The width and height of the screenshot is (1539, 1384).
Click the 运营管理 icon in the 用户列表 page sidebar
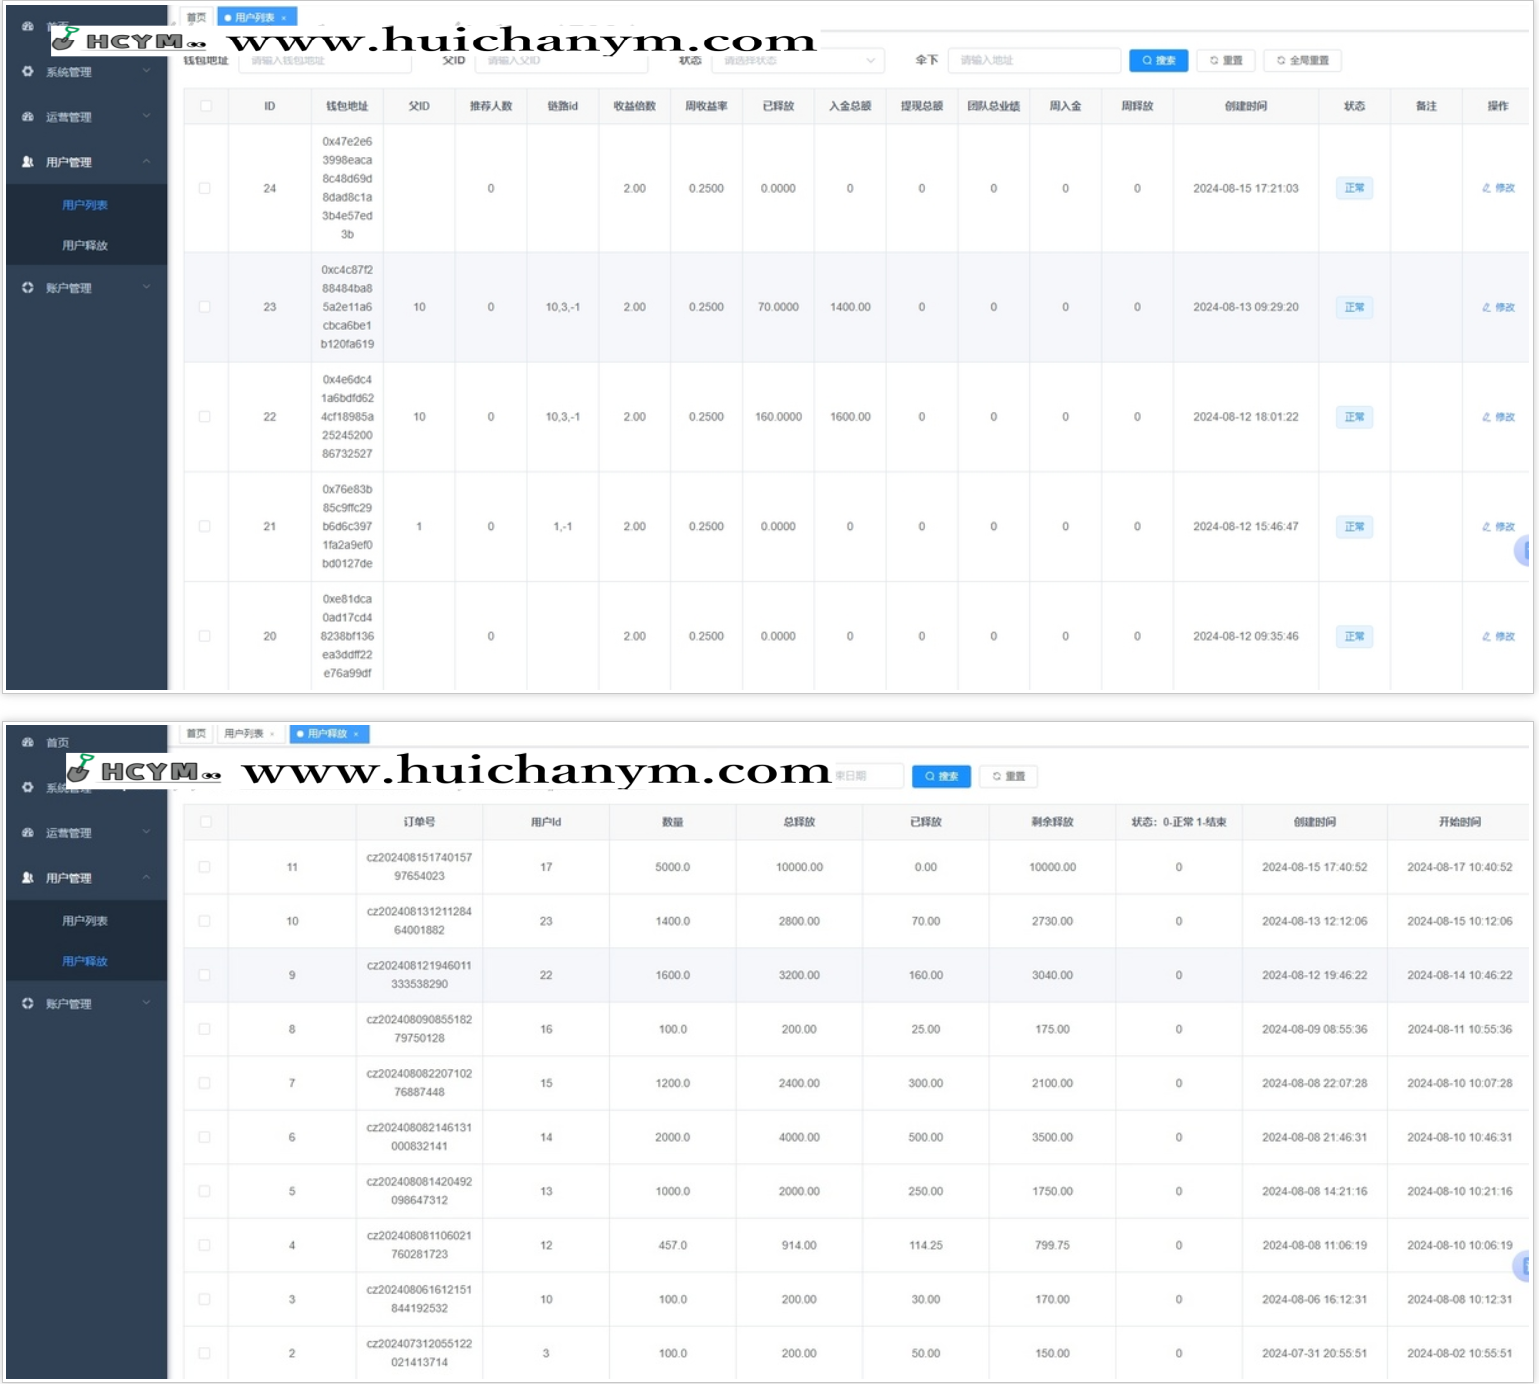point(27,116)
